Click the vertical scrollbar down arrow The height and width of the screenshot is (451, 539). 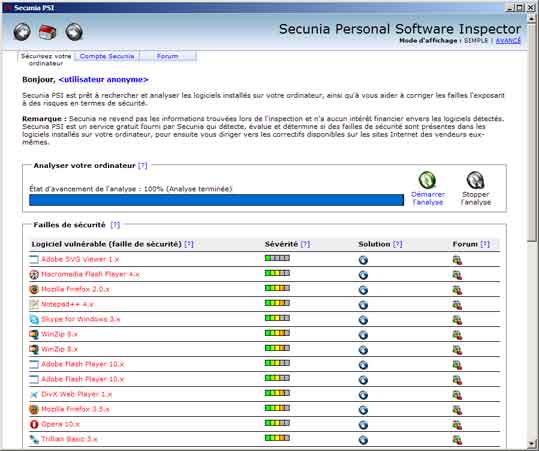tap(532, 443)
